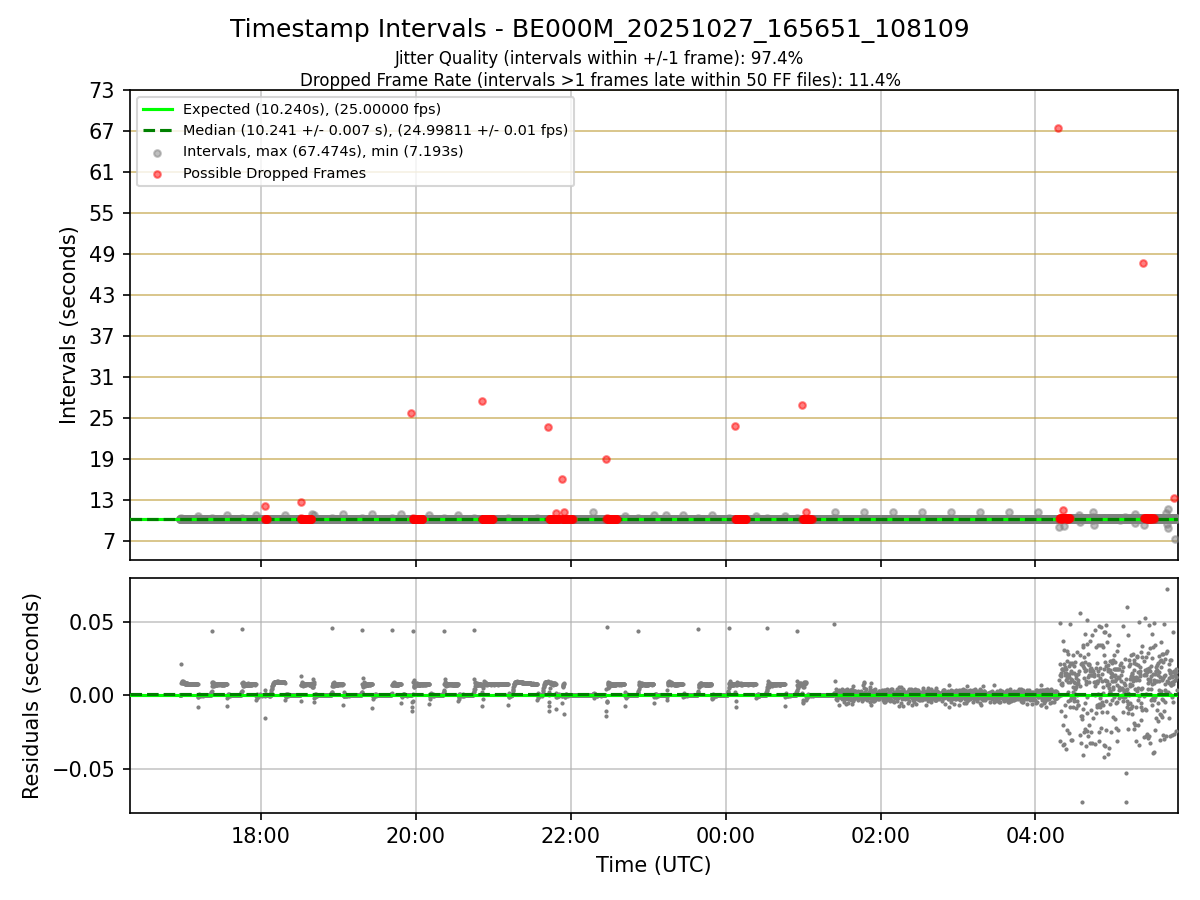Pick the gray dot marker in the legend
Screen dimensions: 1200x900
(x=158, y=152)
